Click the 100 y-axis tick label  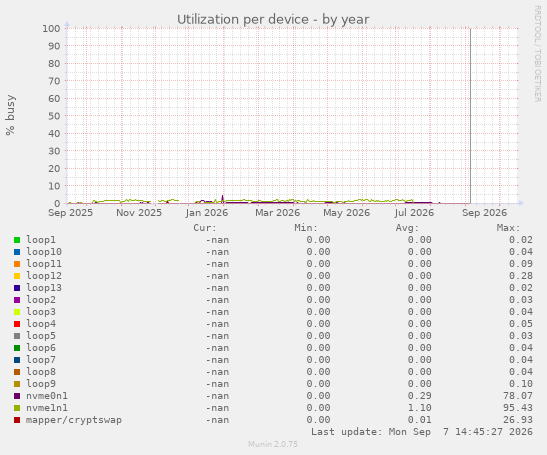point(51,28)
